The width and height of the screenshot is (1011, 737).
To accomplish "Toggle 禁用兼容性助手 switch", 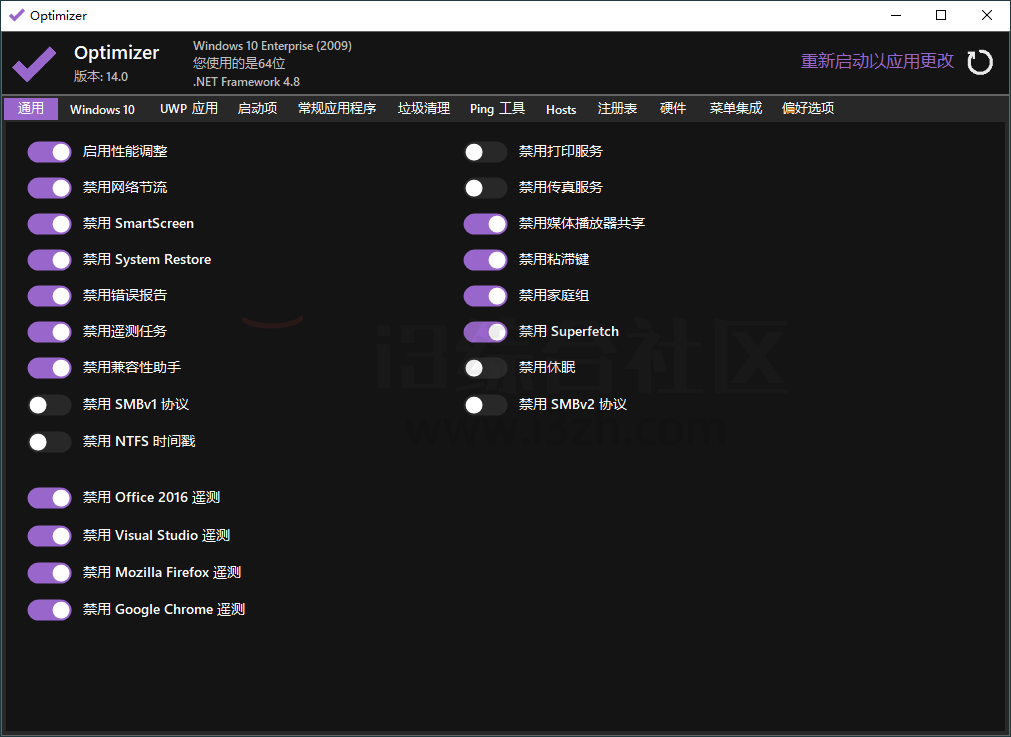I will coord(50,368).
